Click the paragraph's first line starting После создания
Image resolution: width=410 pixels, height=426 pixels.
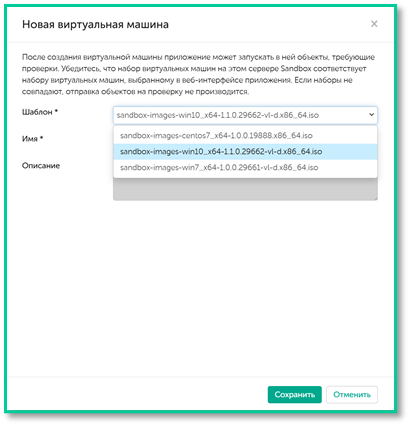[198, 57]
